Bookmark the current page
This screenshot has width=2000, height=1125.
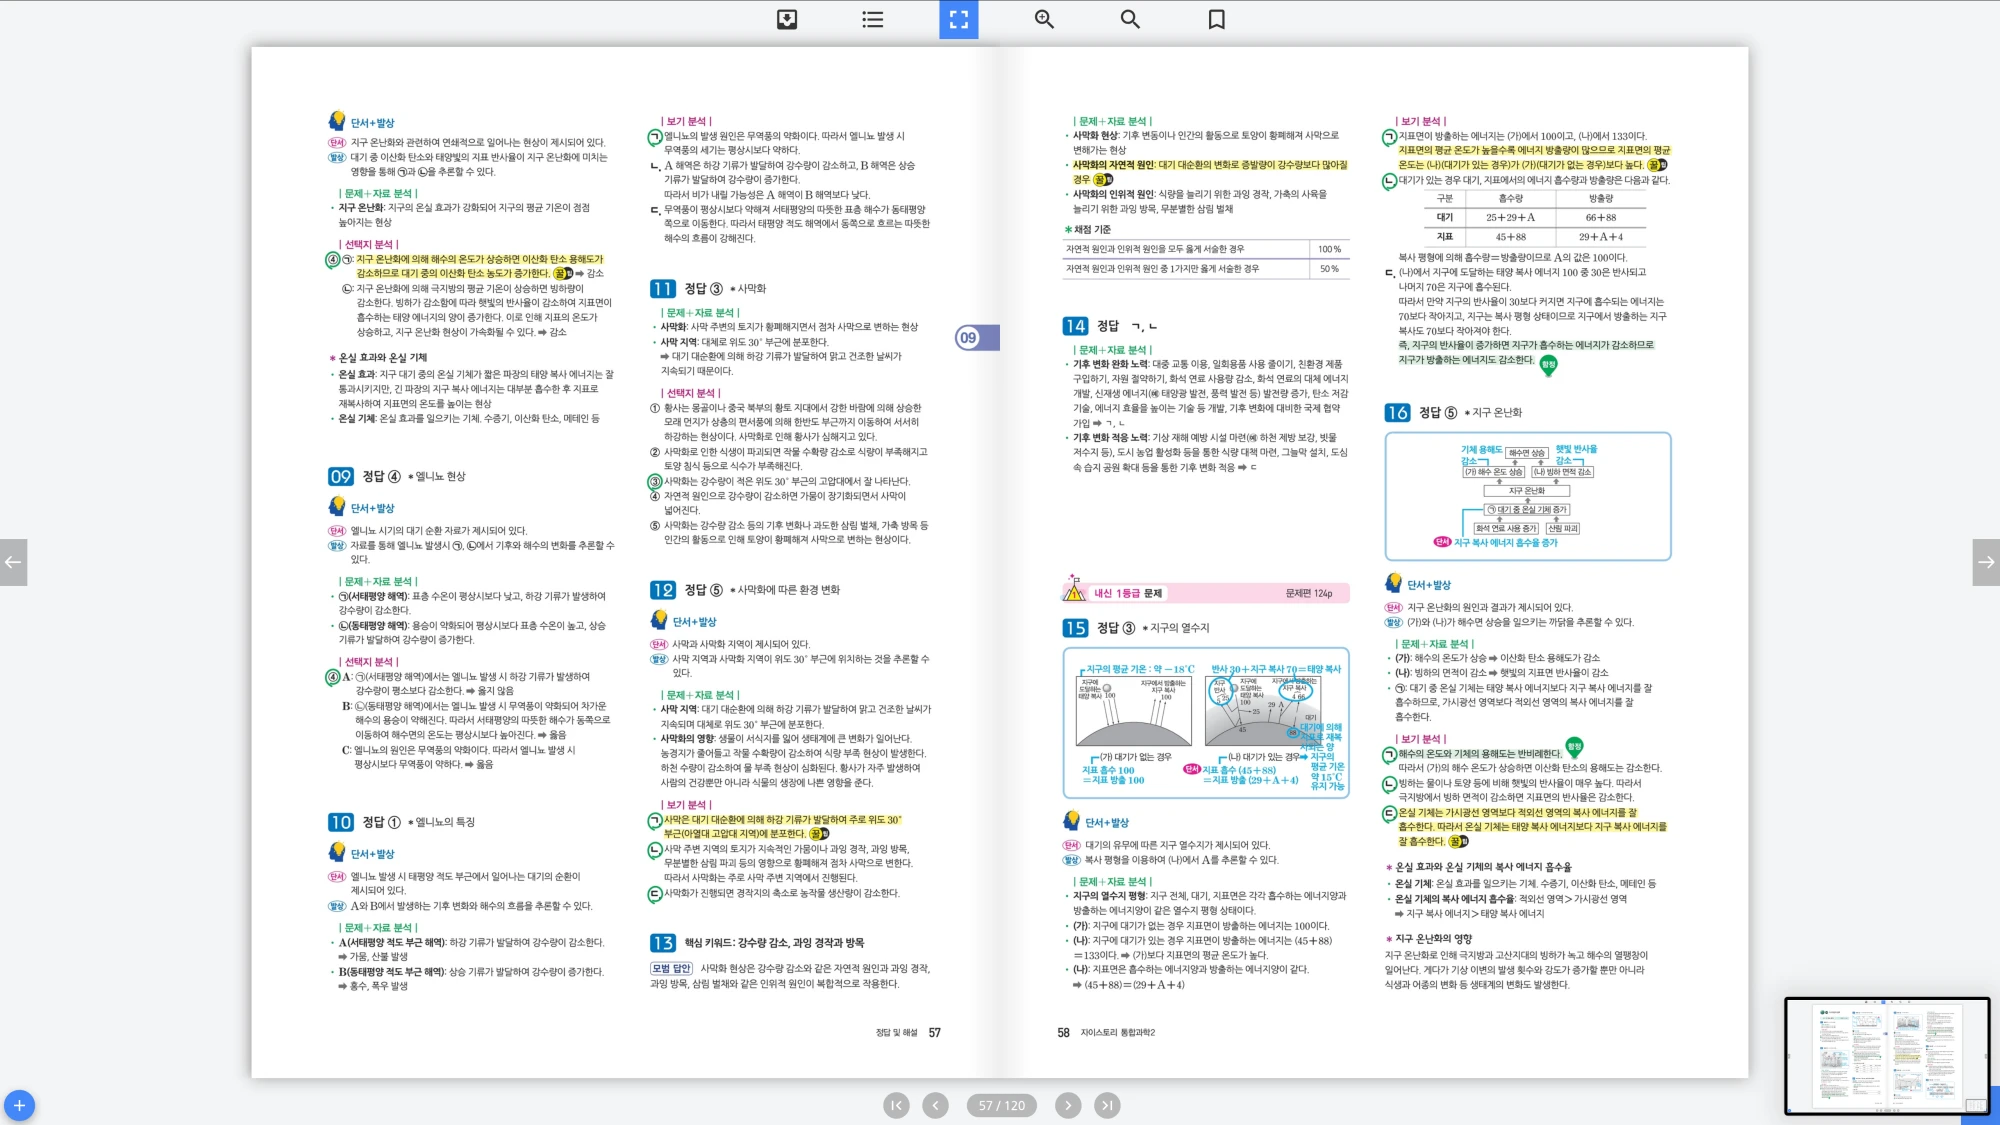click(1216, 19)
